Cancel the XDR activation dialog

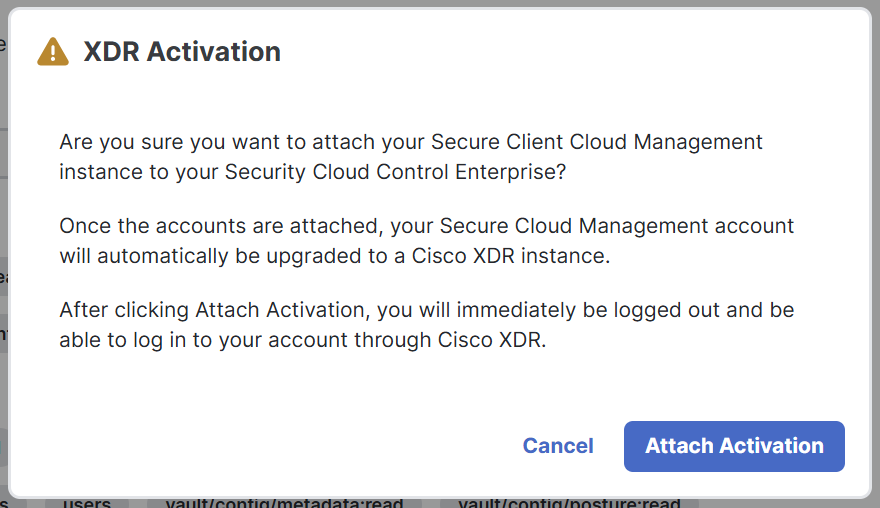point(558,446)
